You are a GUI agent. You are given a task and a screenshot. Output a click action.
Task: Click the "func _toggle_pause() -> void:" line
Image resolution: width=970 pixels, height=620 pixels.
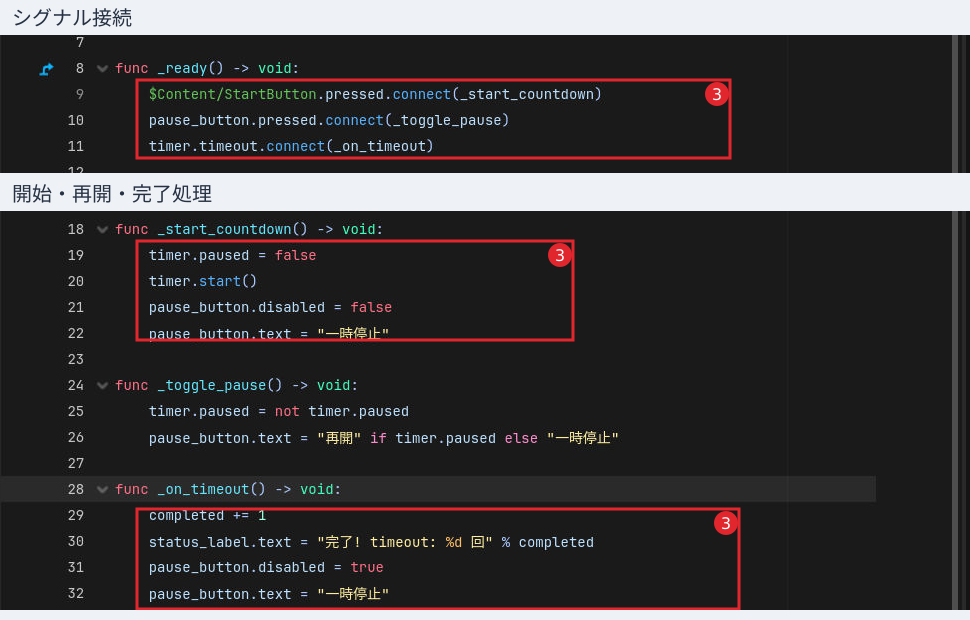click(236, 385)
